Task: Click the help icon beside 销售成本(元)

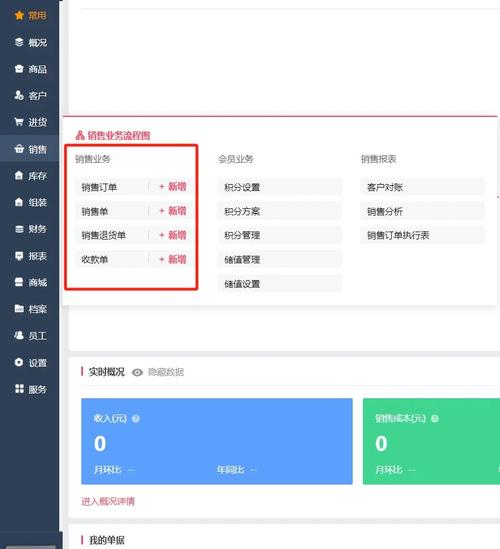Action: [435, 418]
